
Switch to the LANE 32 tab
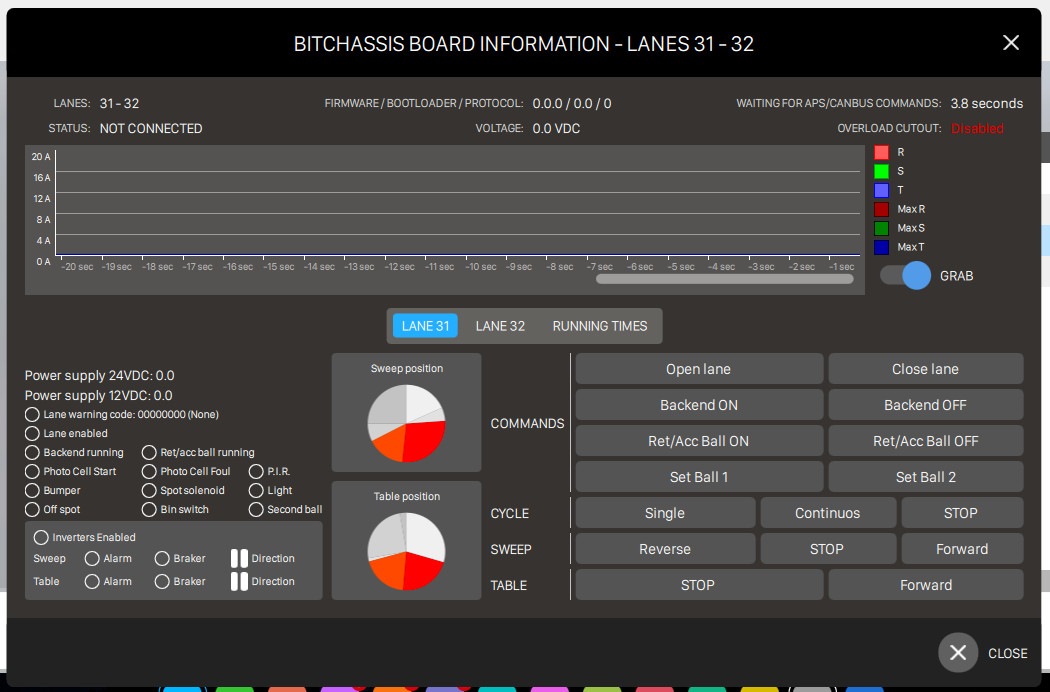[500, 326]
